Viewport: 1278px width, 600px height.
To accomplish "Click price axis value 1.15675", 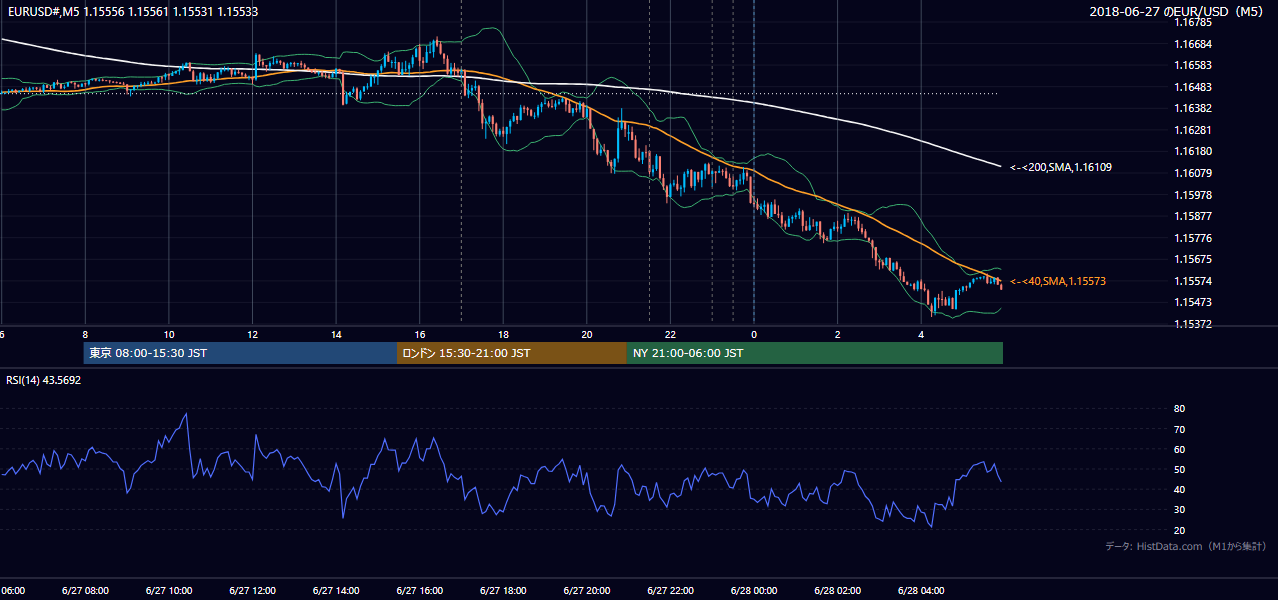I will tap(1192, 259).
